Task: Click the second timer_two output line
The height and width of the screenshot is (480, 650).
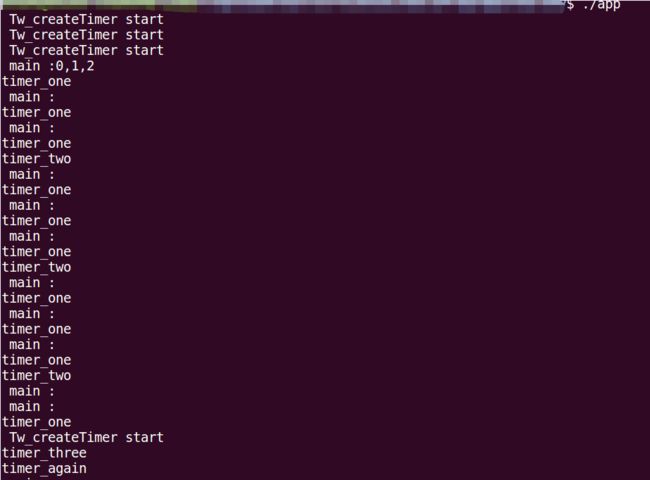Action: (x=36, y=267)
